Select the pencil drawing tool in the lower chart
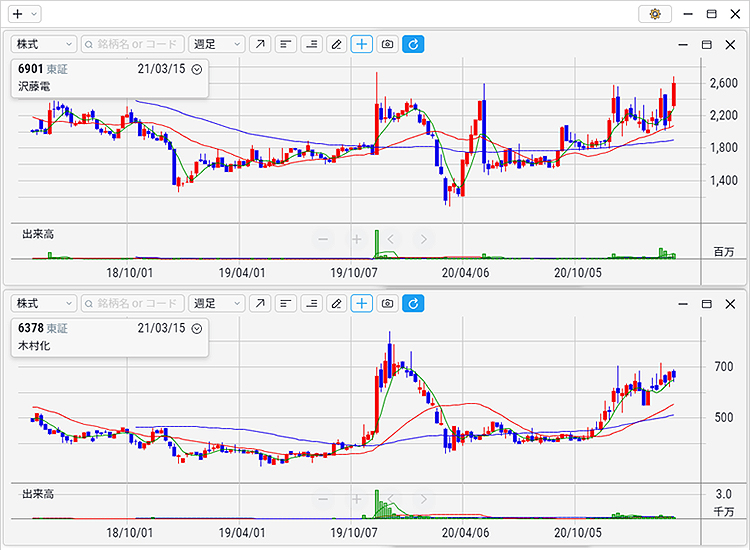This screenshot has height=550, width=750. [x=337, y=303]
